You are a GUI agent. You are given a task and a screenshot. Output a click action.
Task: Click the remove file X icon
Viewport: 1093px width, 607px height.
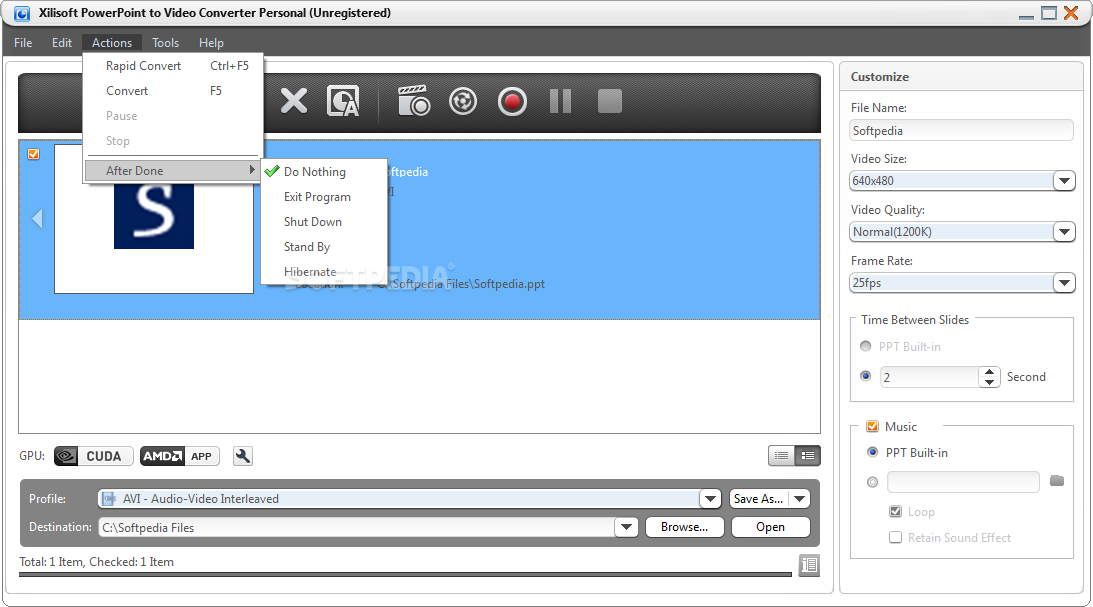[293, 101]
